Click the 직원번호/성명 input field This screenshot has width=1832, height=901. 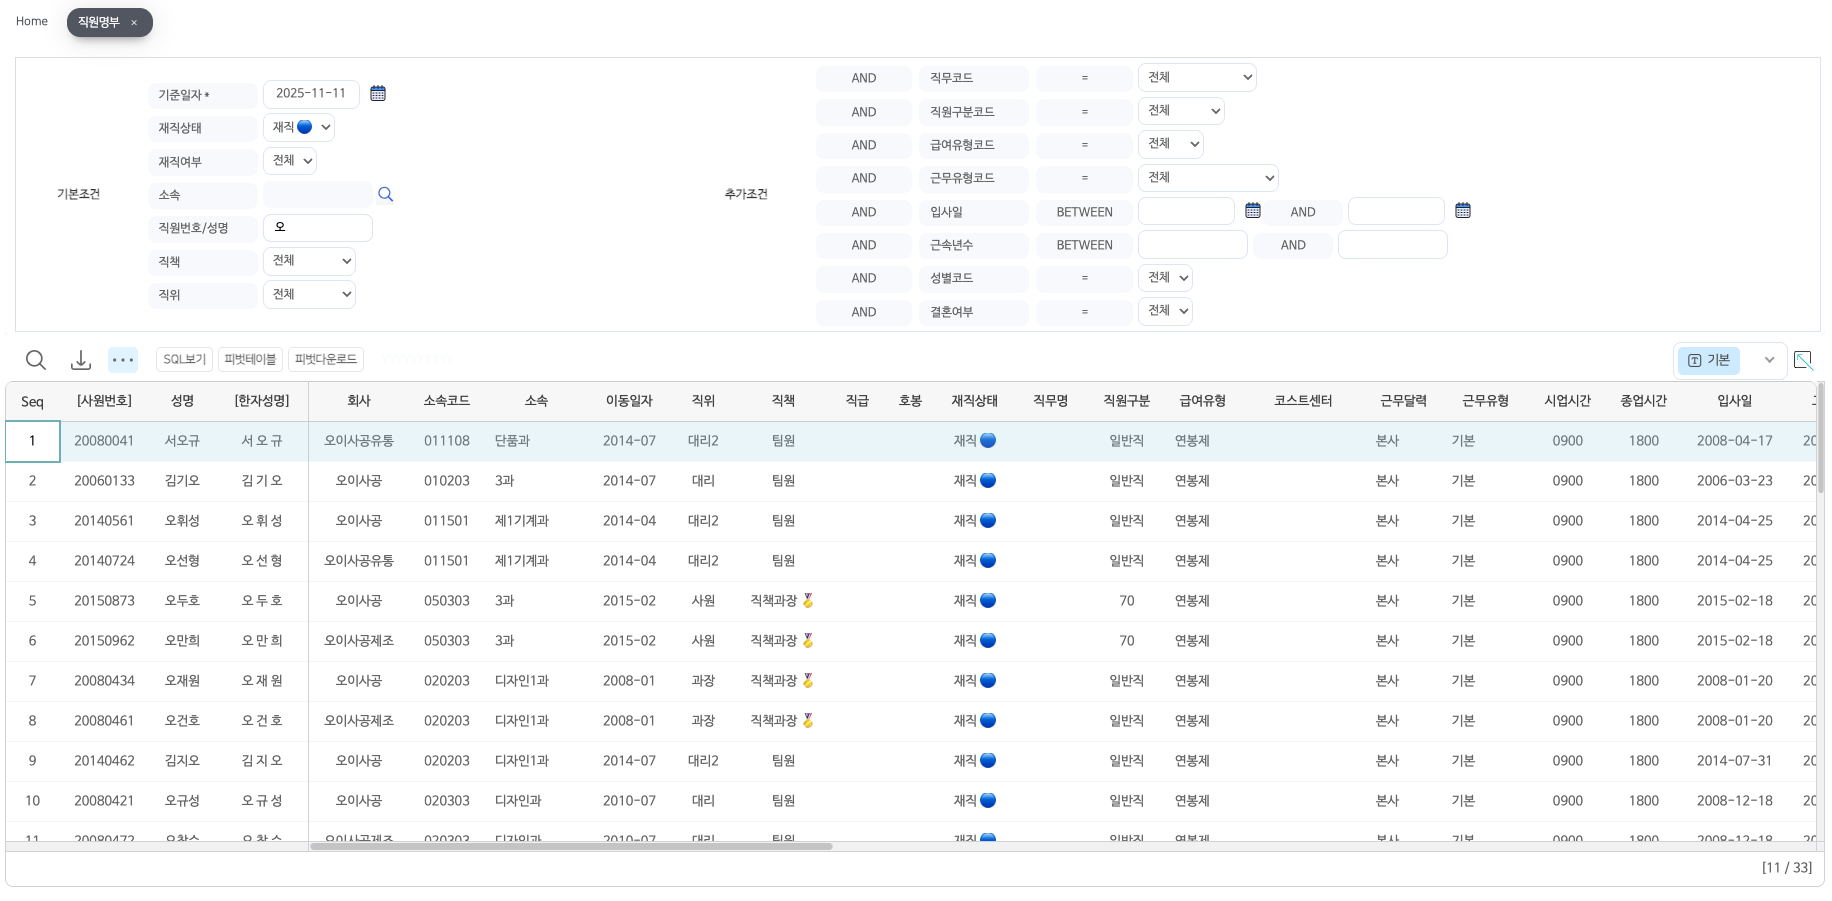[x=318, y=228]
